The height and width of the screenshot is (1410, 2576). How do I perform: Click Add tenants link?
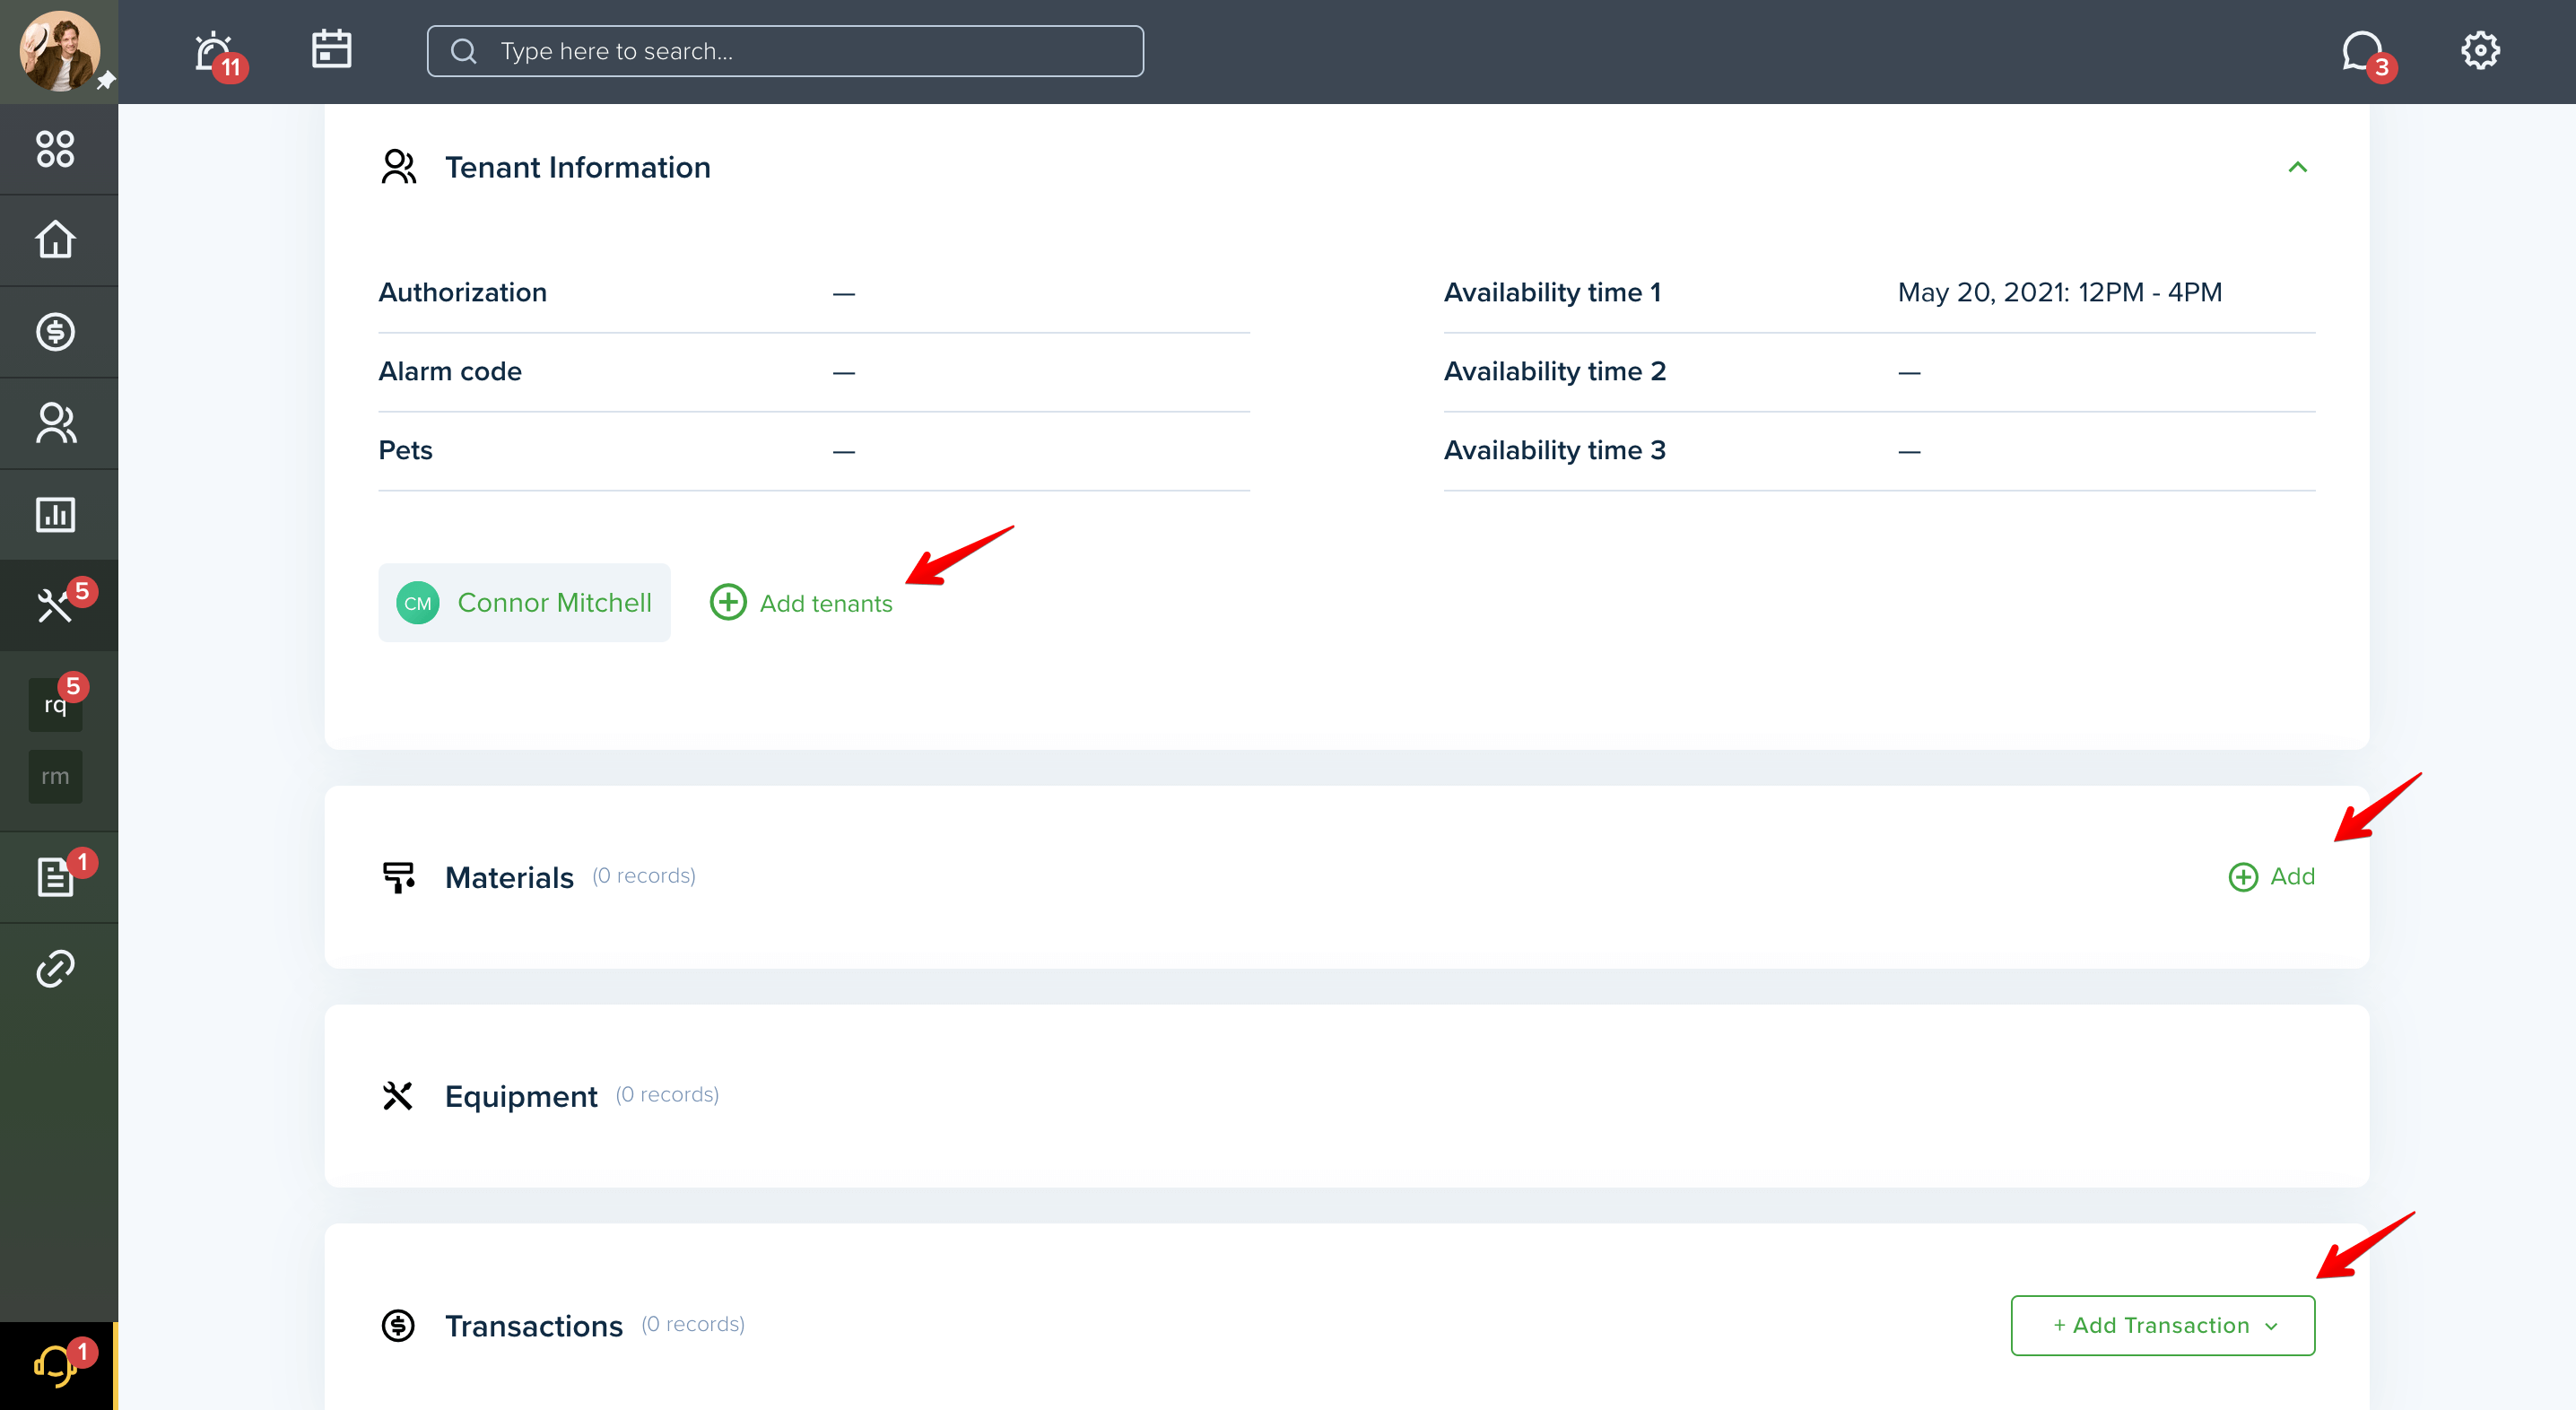pyautogui.click(x=801, y=602)
